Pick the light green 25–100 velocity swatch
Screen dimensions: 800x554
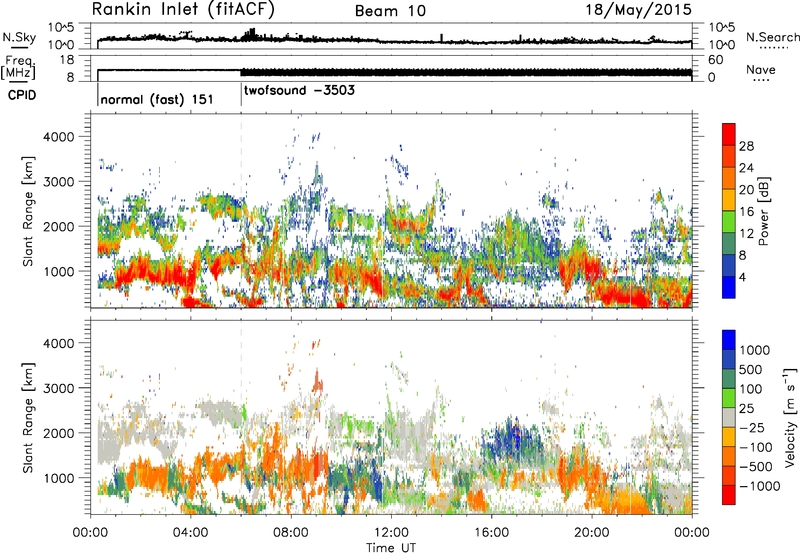tap(729, 399)
